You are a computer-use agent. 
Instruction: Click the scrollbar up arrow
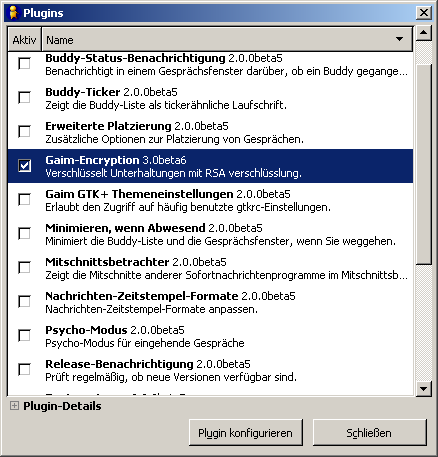tap(424, 33)
